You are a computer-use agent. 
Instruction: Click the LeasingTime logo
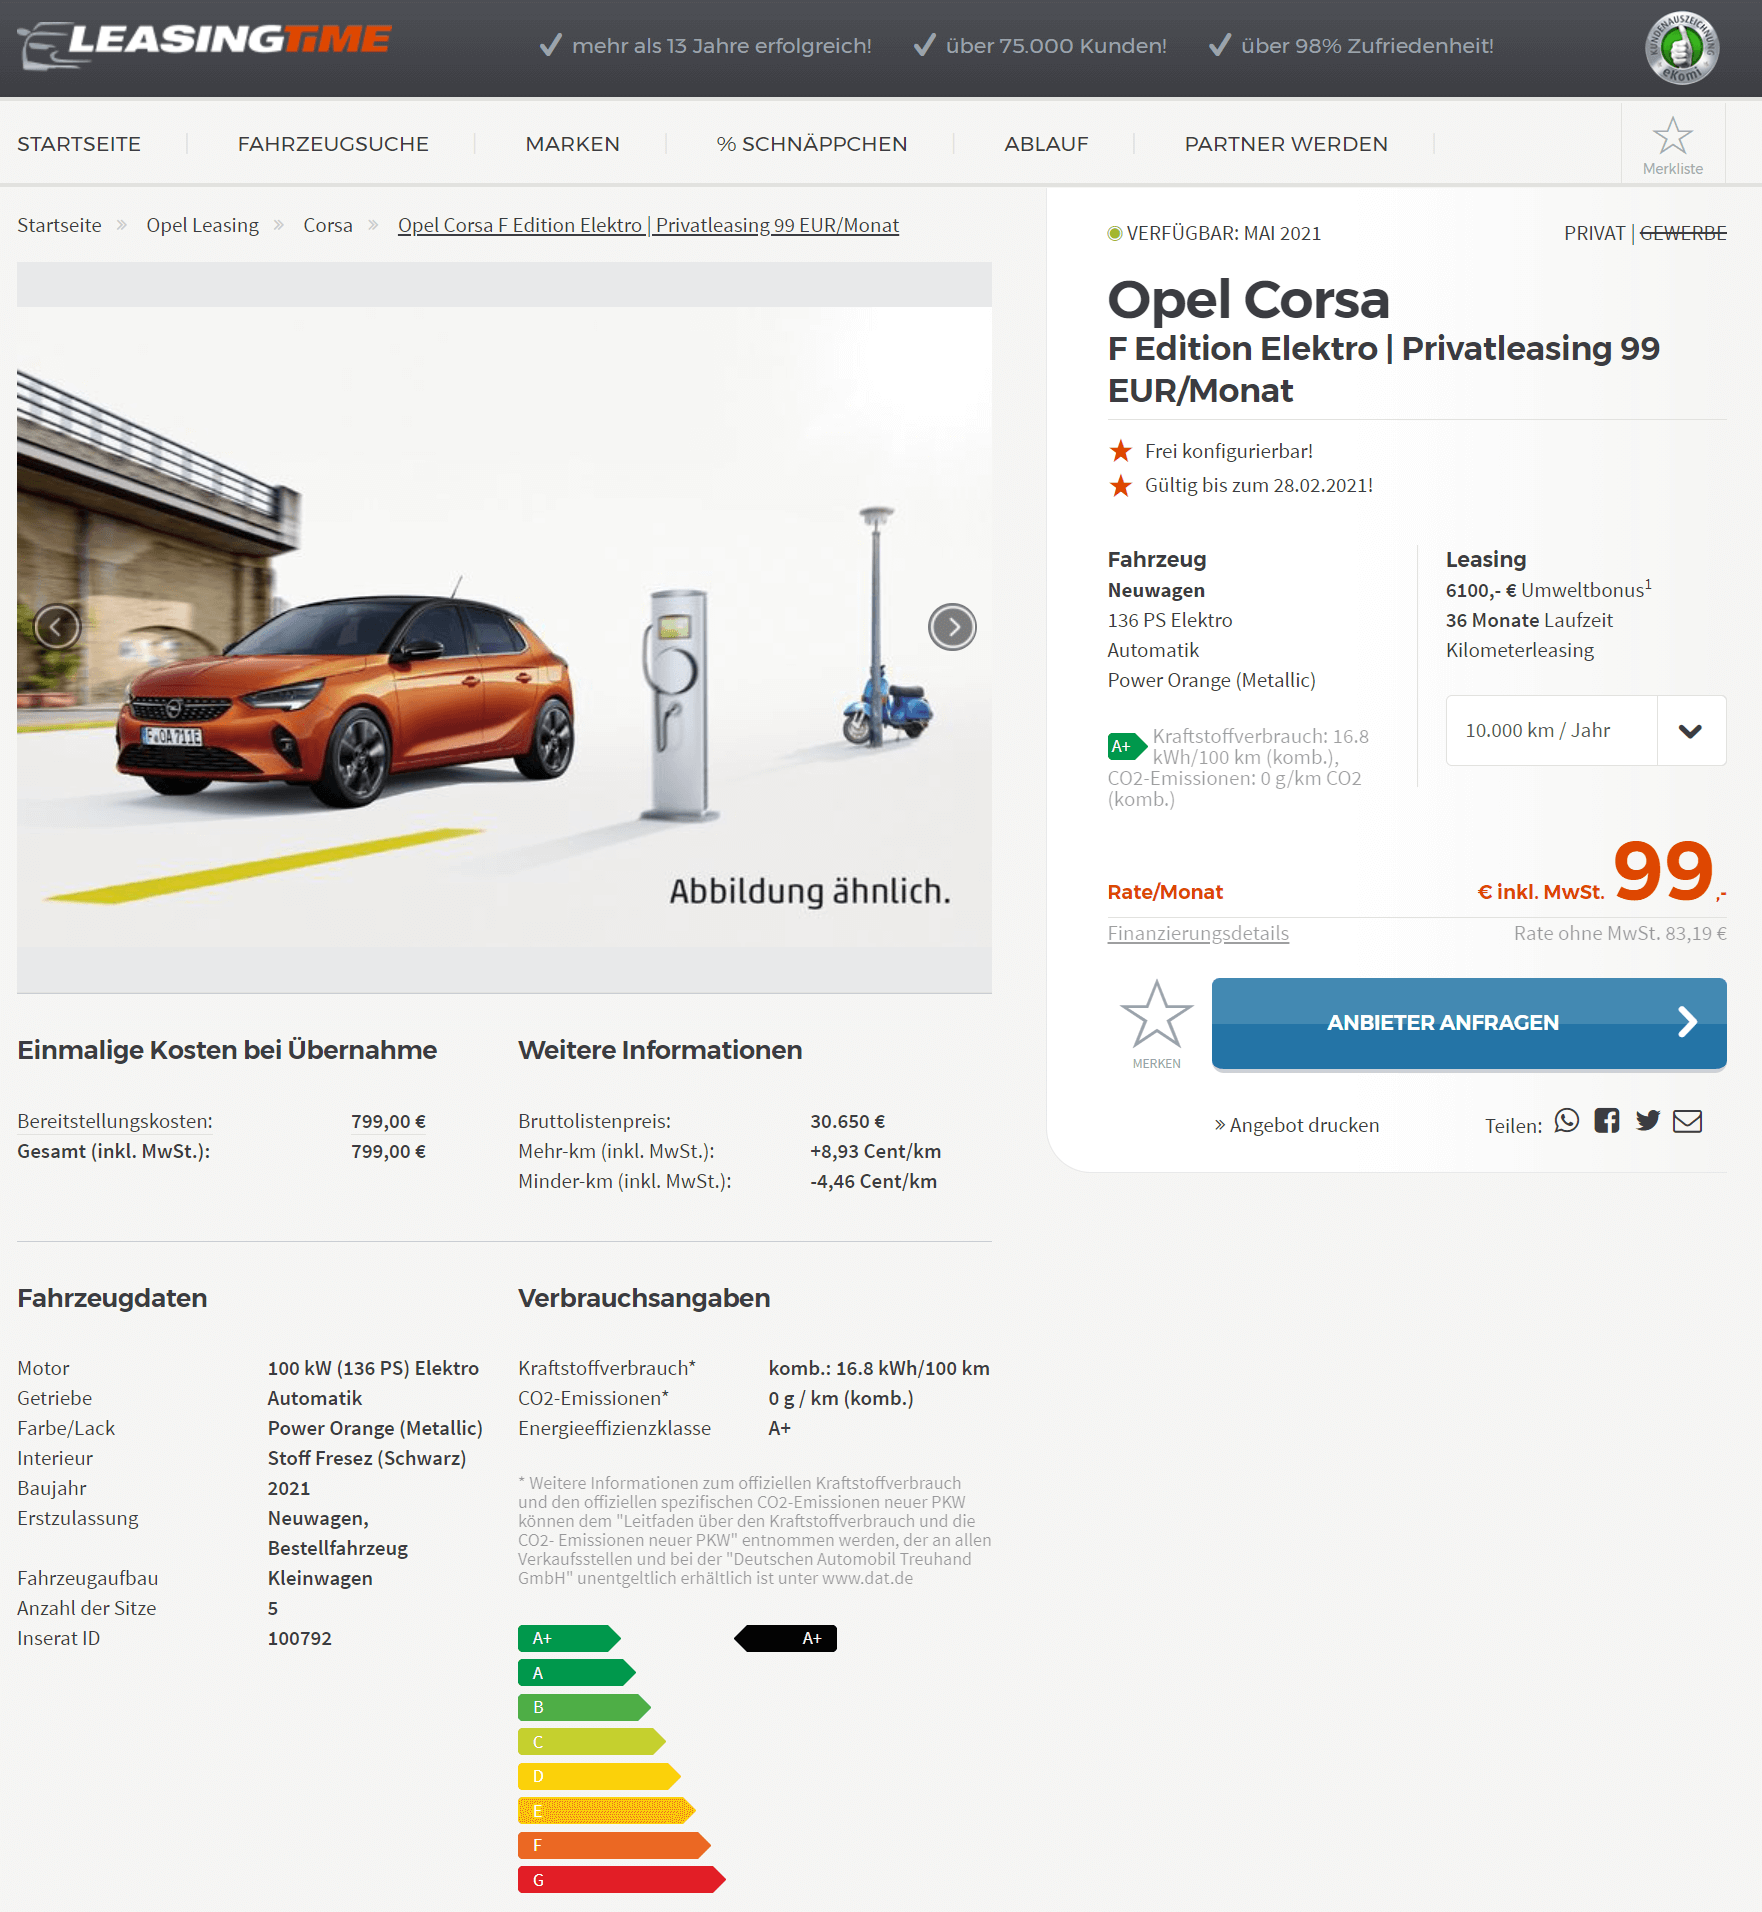[205, 45]
